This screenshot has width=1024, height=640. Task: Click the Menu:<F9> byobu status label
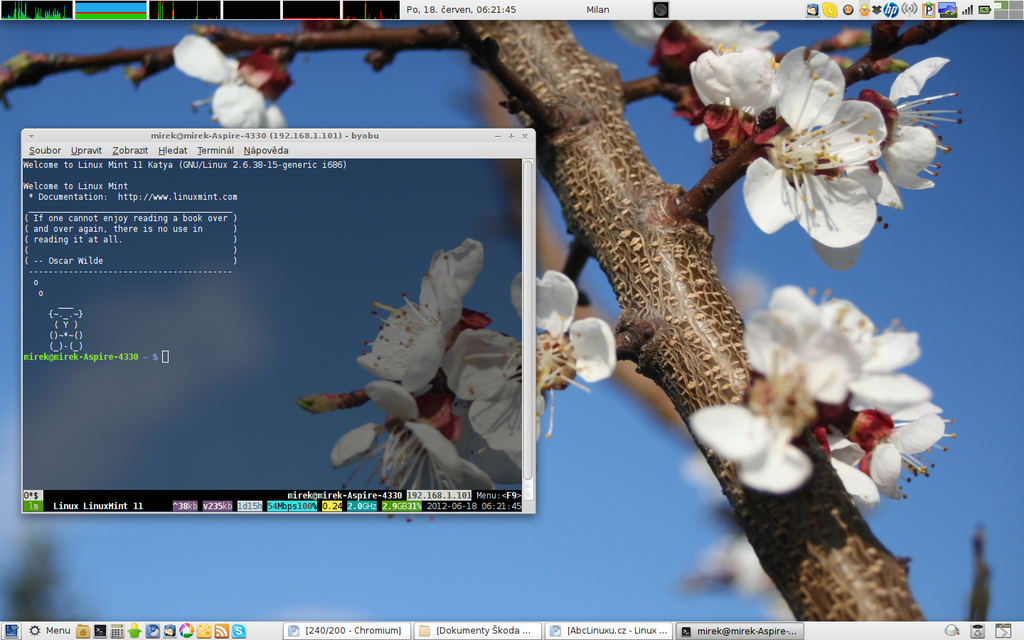498,496
